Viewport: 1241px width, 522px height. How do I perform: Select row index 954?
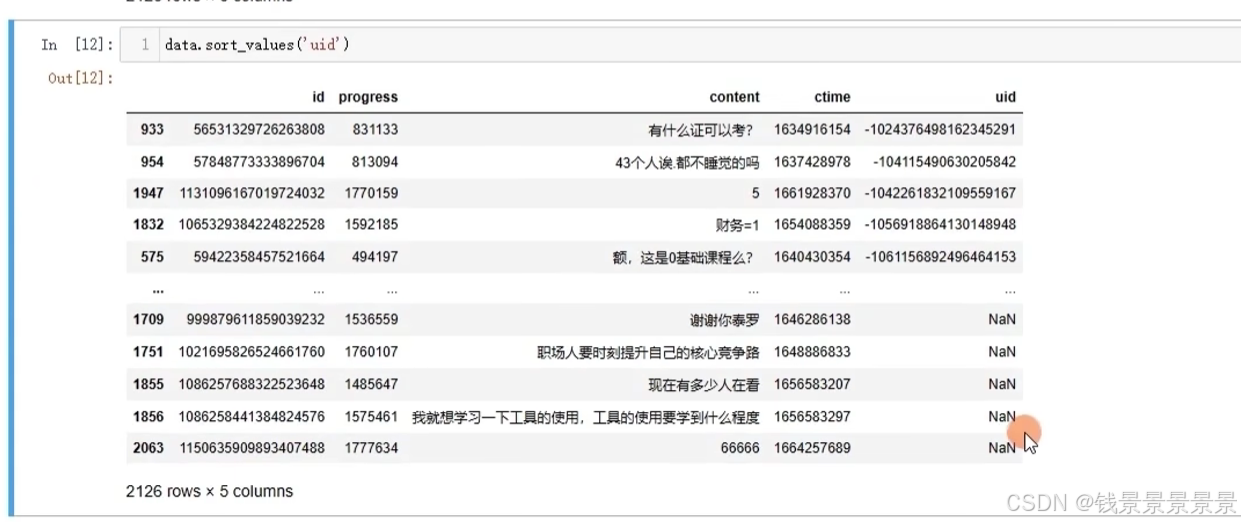[151, 162]
